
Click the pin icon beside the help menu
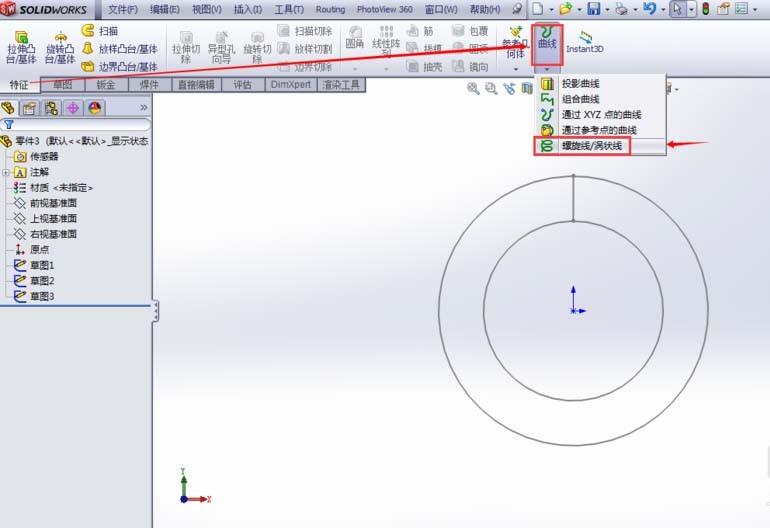(517, 8)
